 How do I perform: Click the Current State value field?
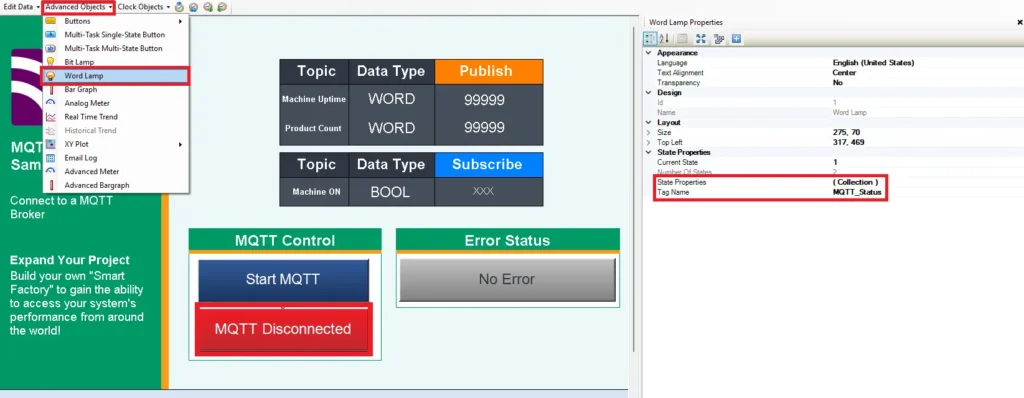click(927, 162)
